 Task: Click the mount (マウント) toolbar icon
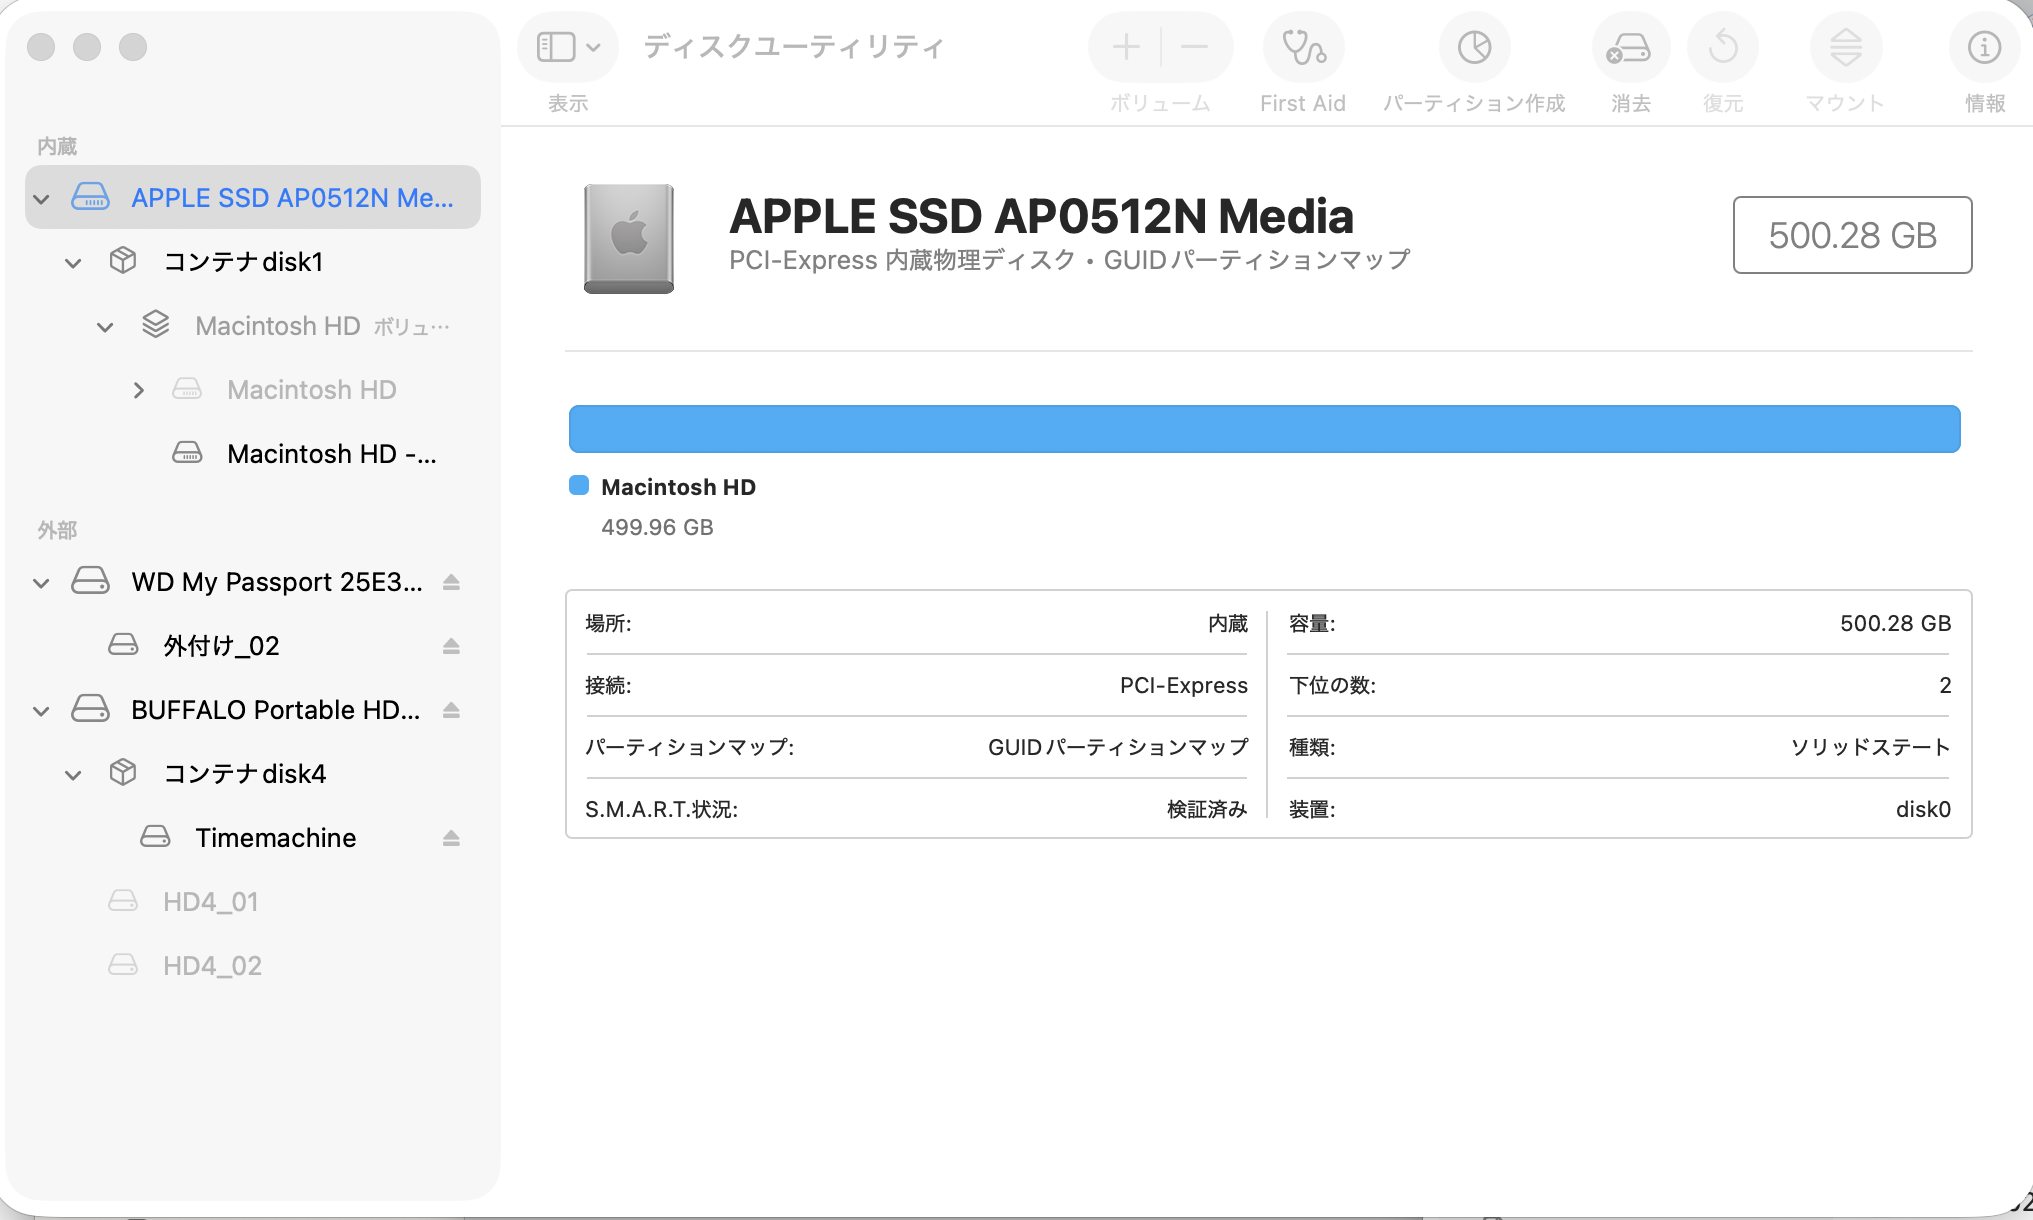point(1845,48)
